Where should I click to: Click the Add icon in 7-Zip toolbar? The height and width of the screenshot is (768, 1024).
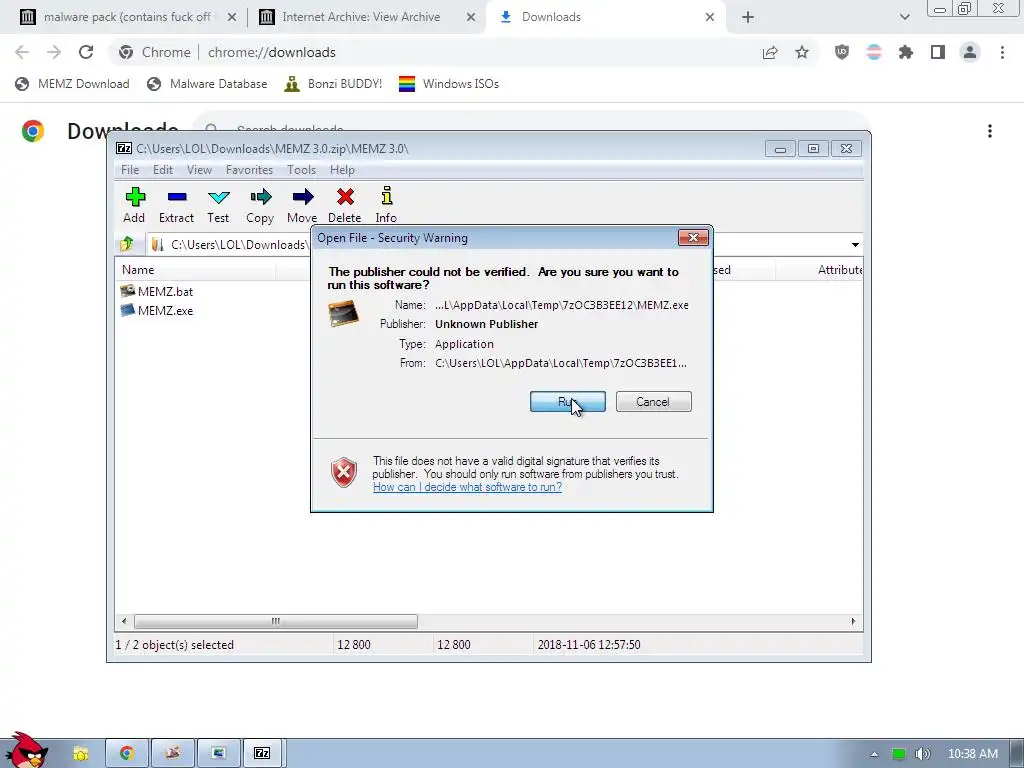click(x=135, y=205)
